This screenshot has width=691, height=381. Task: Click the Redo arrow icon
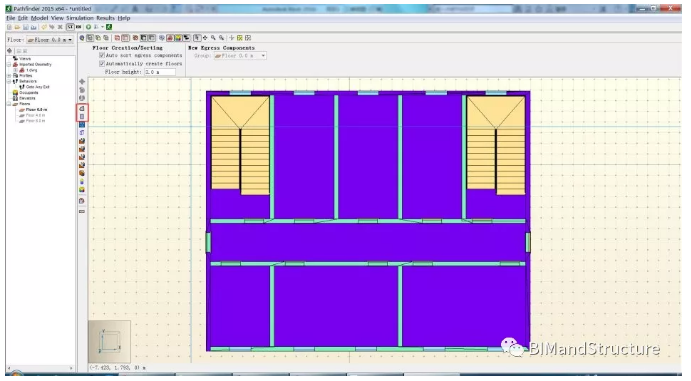52,27
